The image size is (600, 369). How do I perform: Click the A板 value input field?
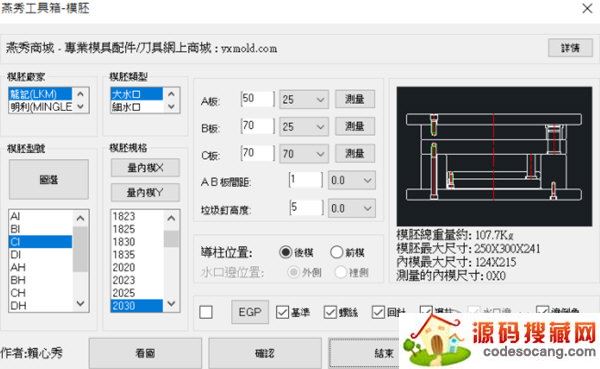[258, 99]
